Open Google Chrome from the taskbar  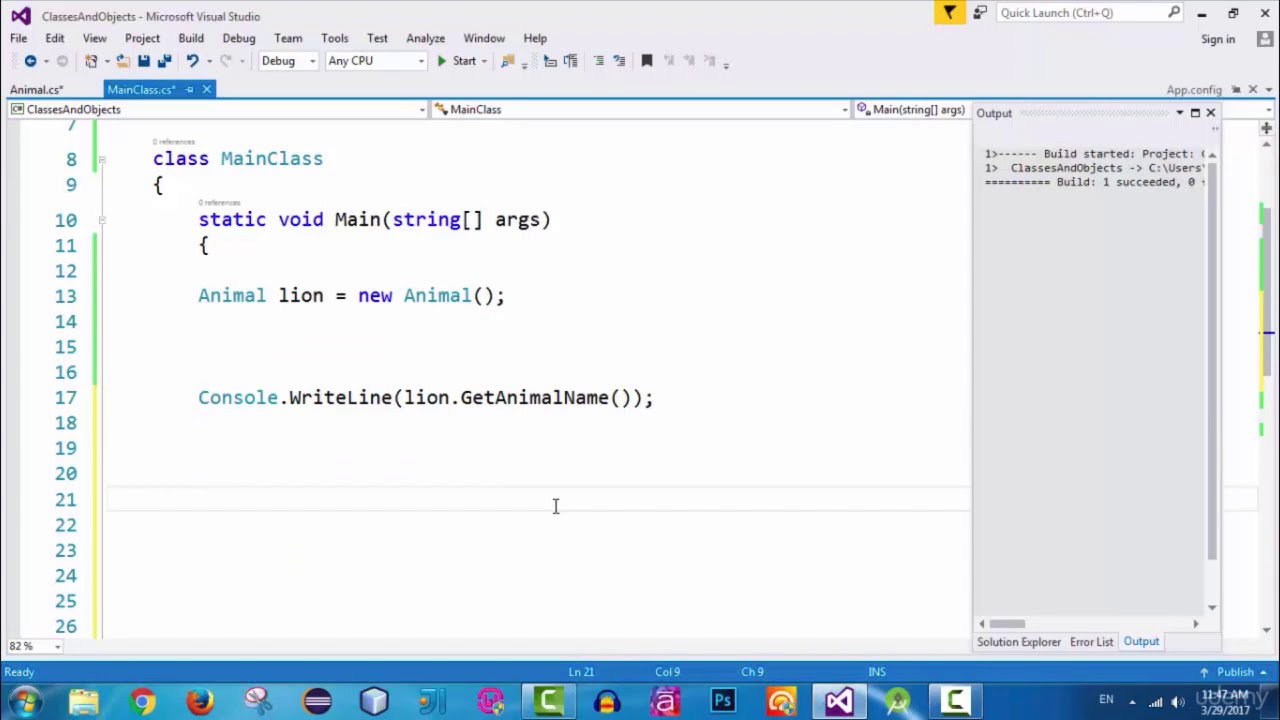(142, 702)
